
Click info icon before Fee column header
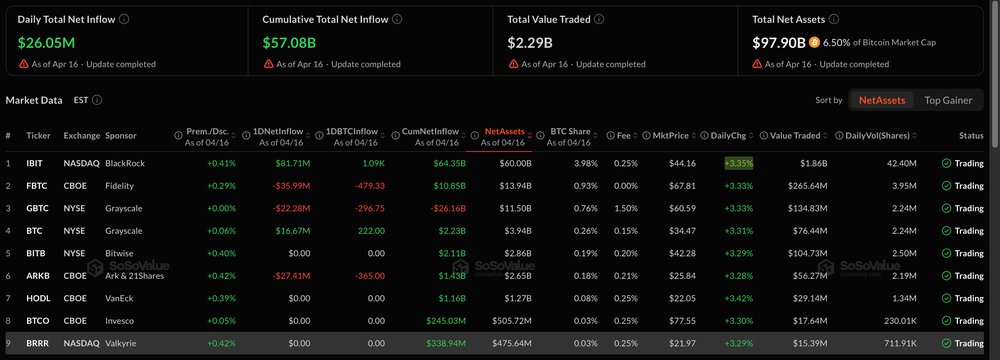pos(611,135)
